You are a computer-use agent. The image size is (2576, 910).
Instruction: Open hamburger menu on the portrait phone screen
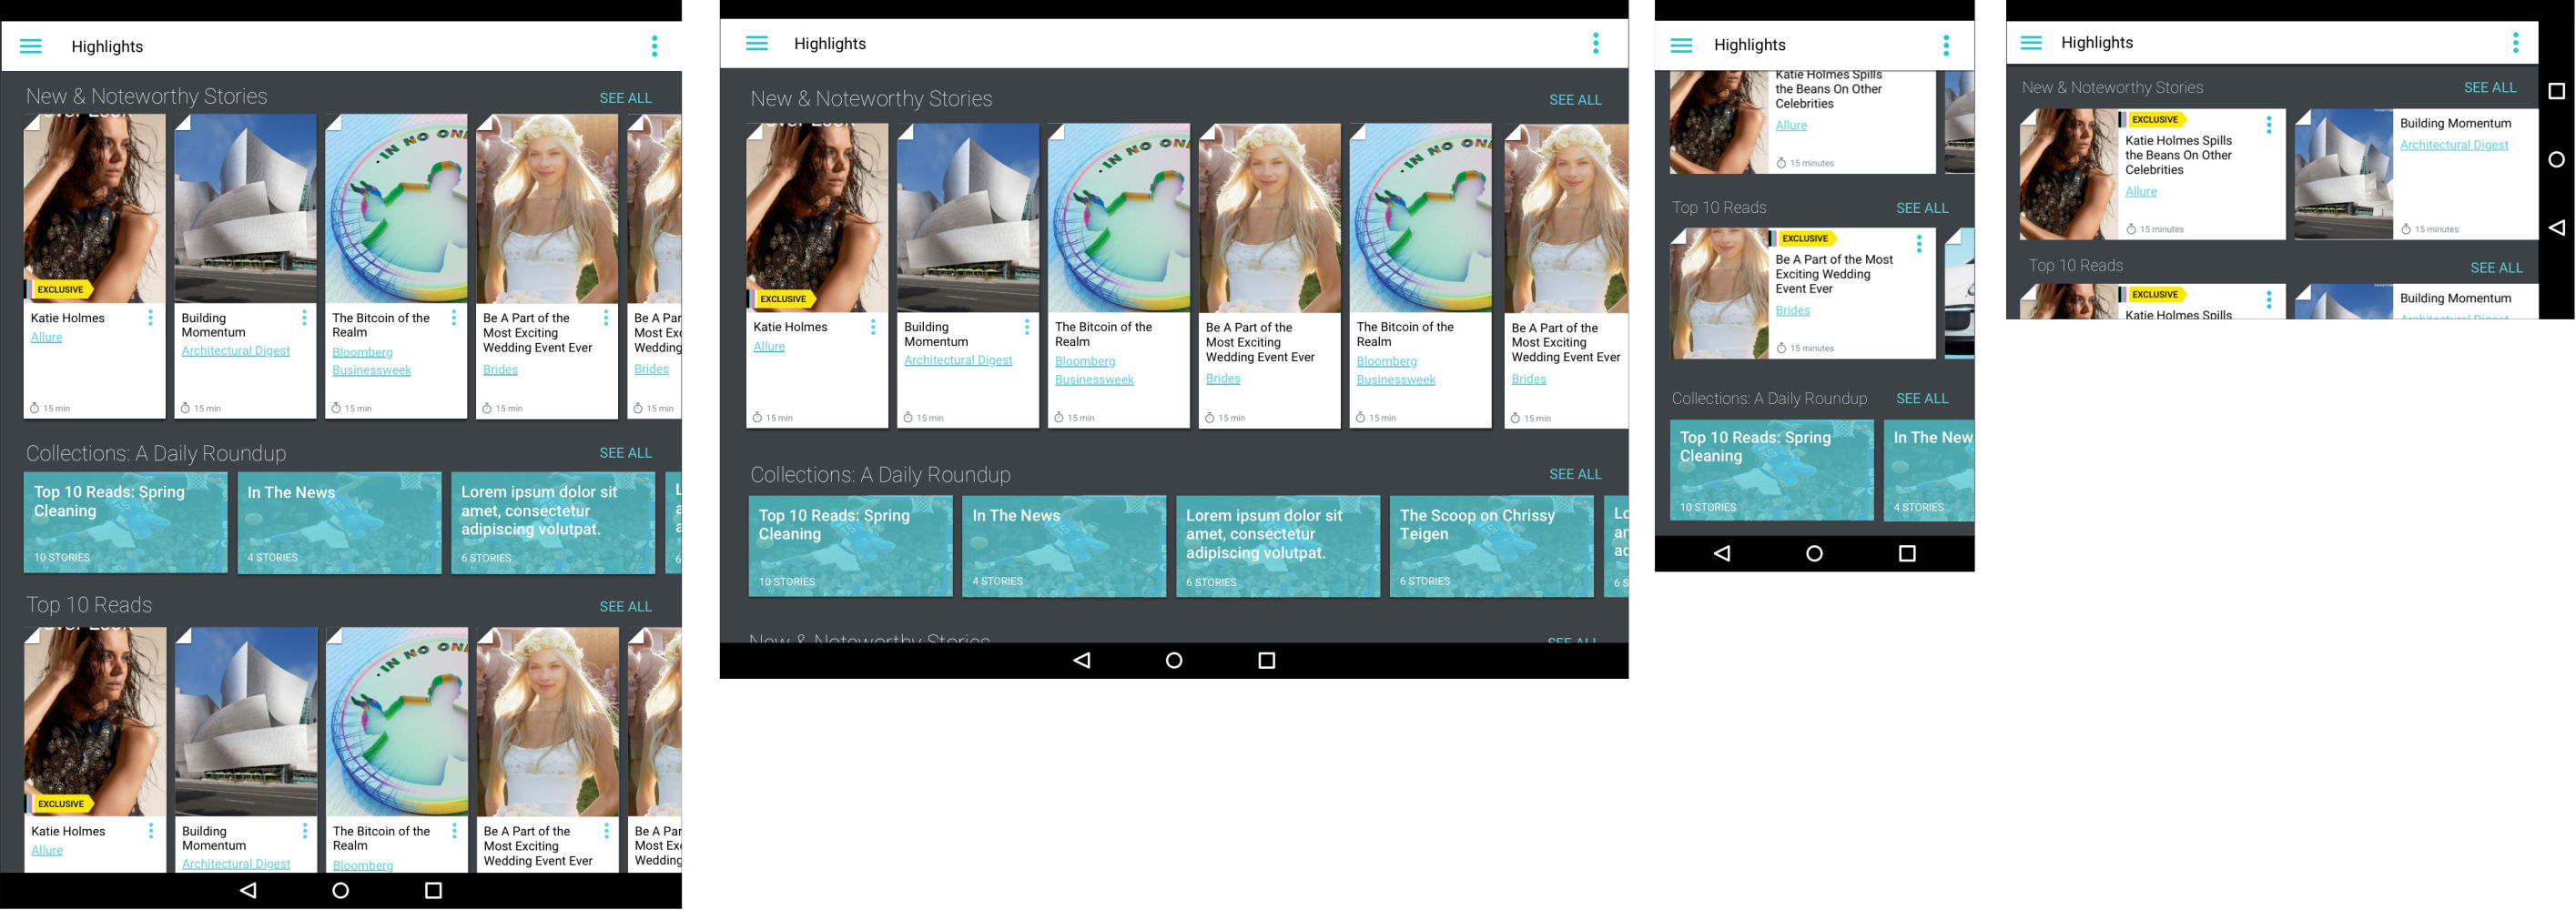point(1682,45)
